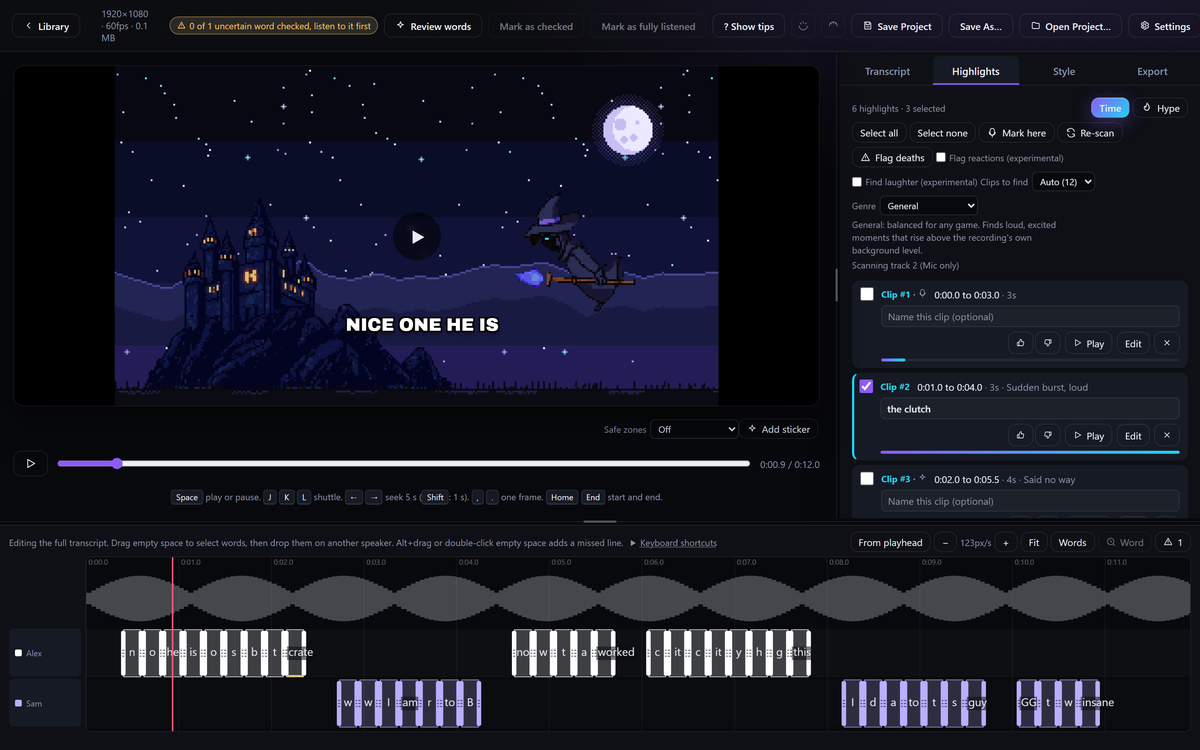
Task: Click Select all highlights
Action: tap(879, 133)
